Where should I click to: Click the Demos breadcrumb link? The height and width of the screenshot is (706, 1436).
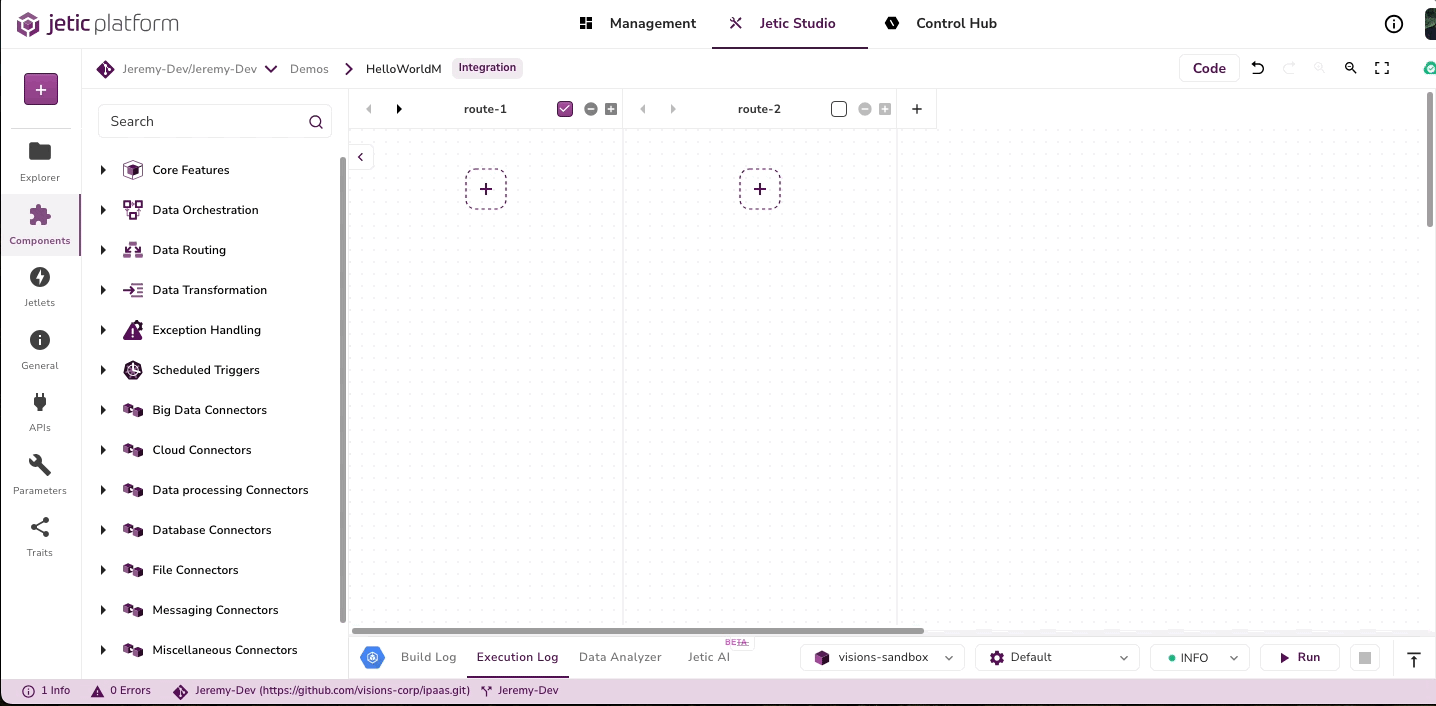pos(309,69)
